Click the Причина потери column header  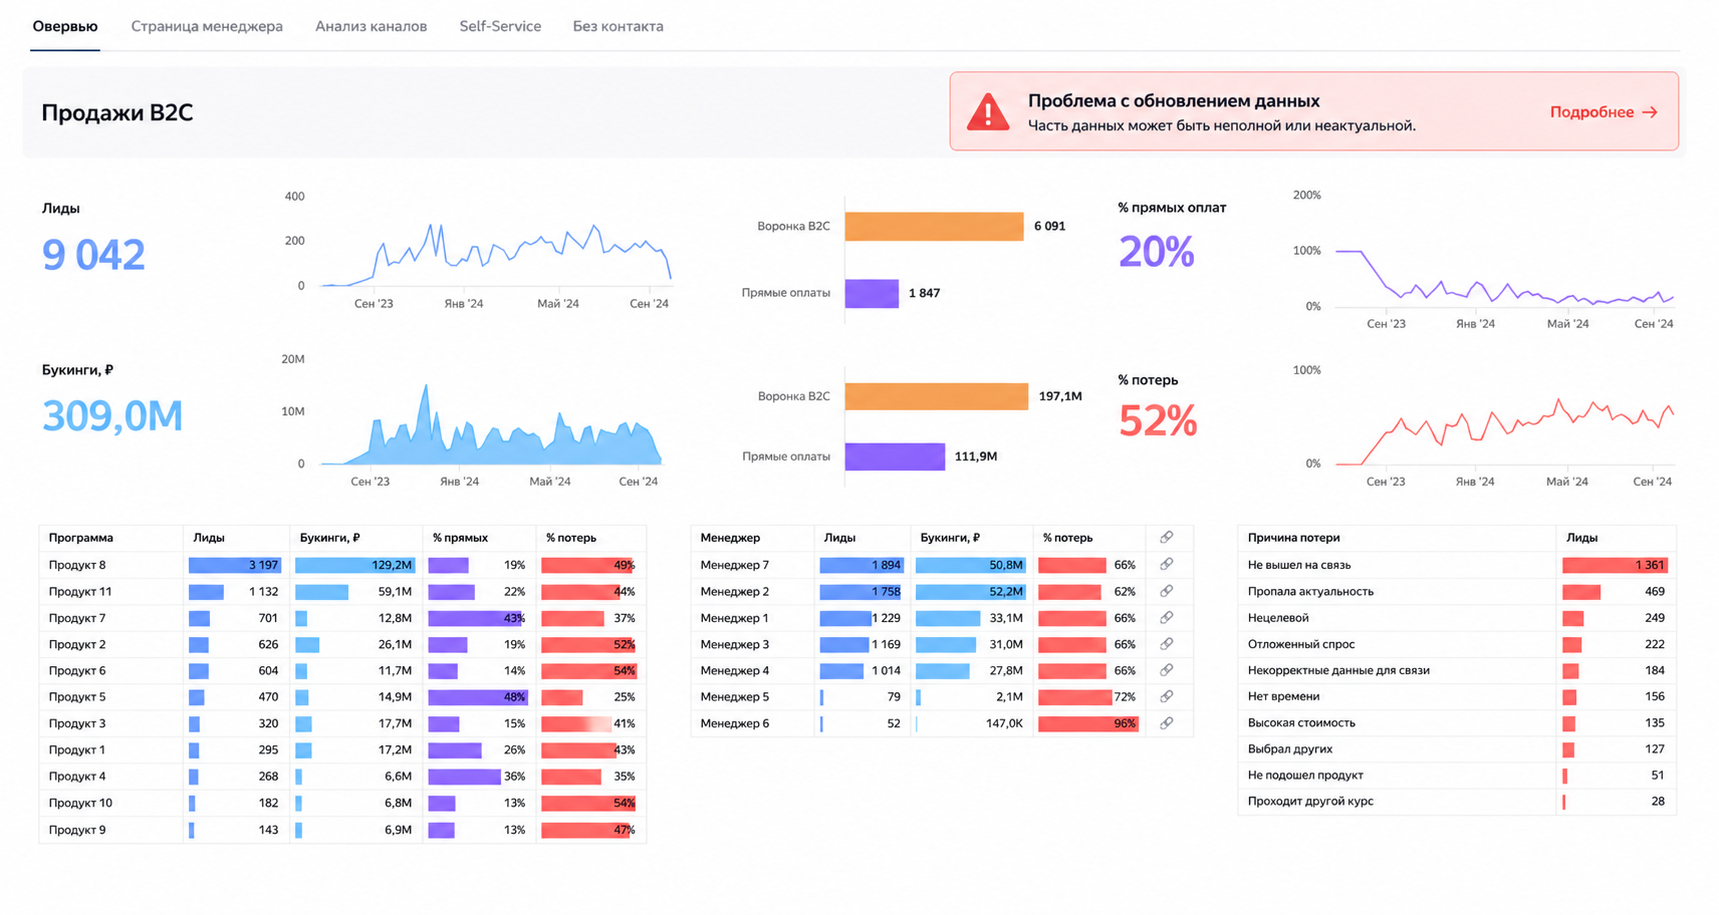click(1294, 538)
